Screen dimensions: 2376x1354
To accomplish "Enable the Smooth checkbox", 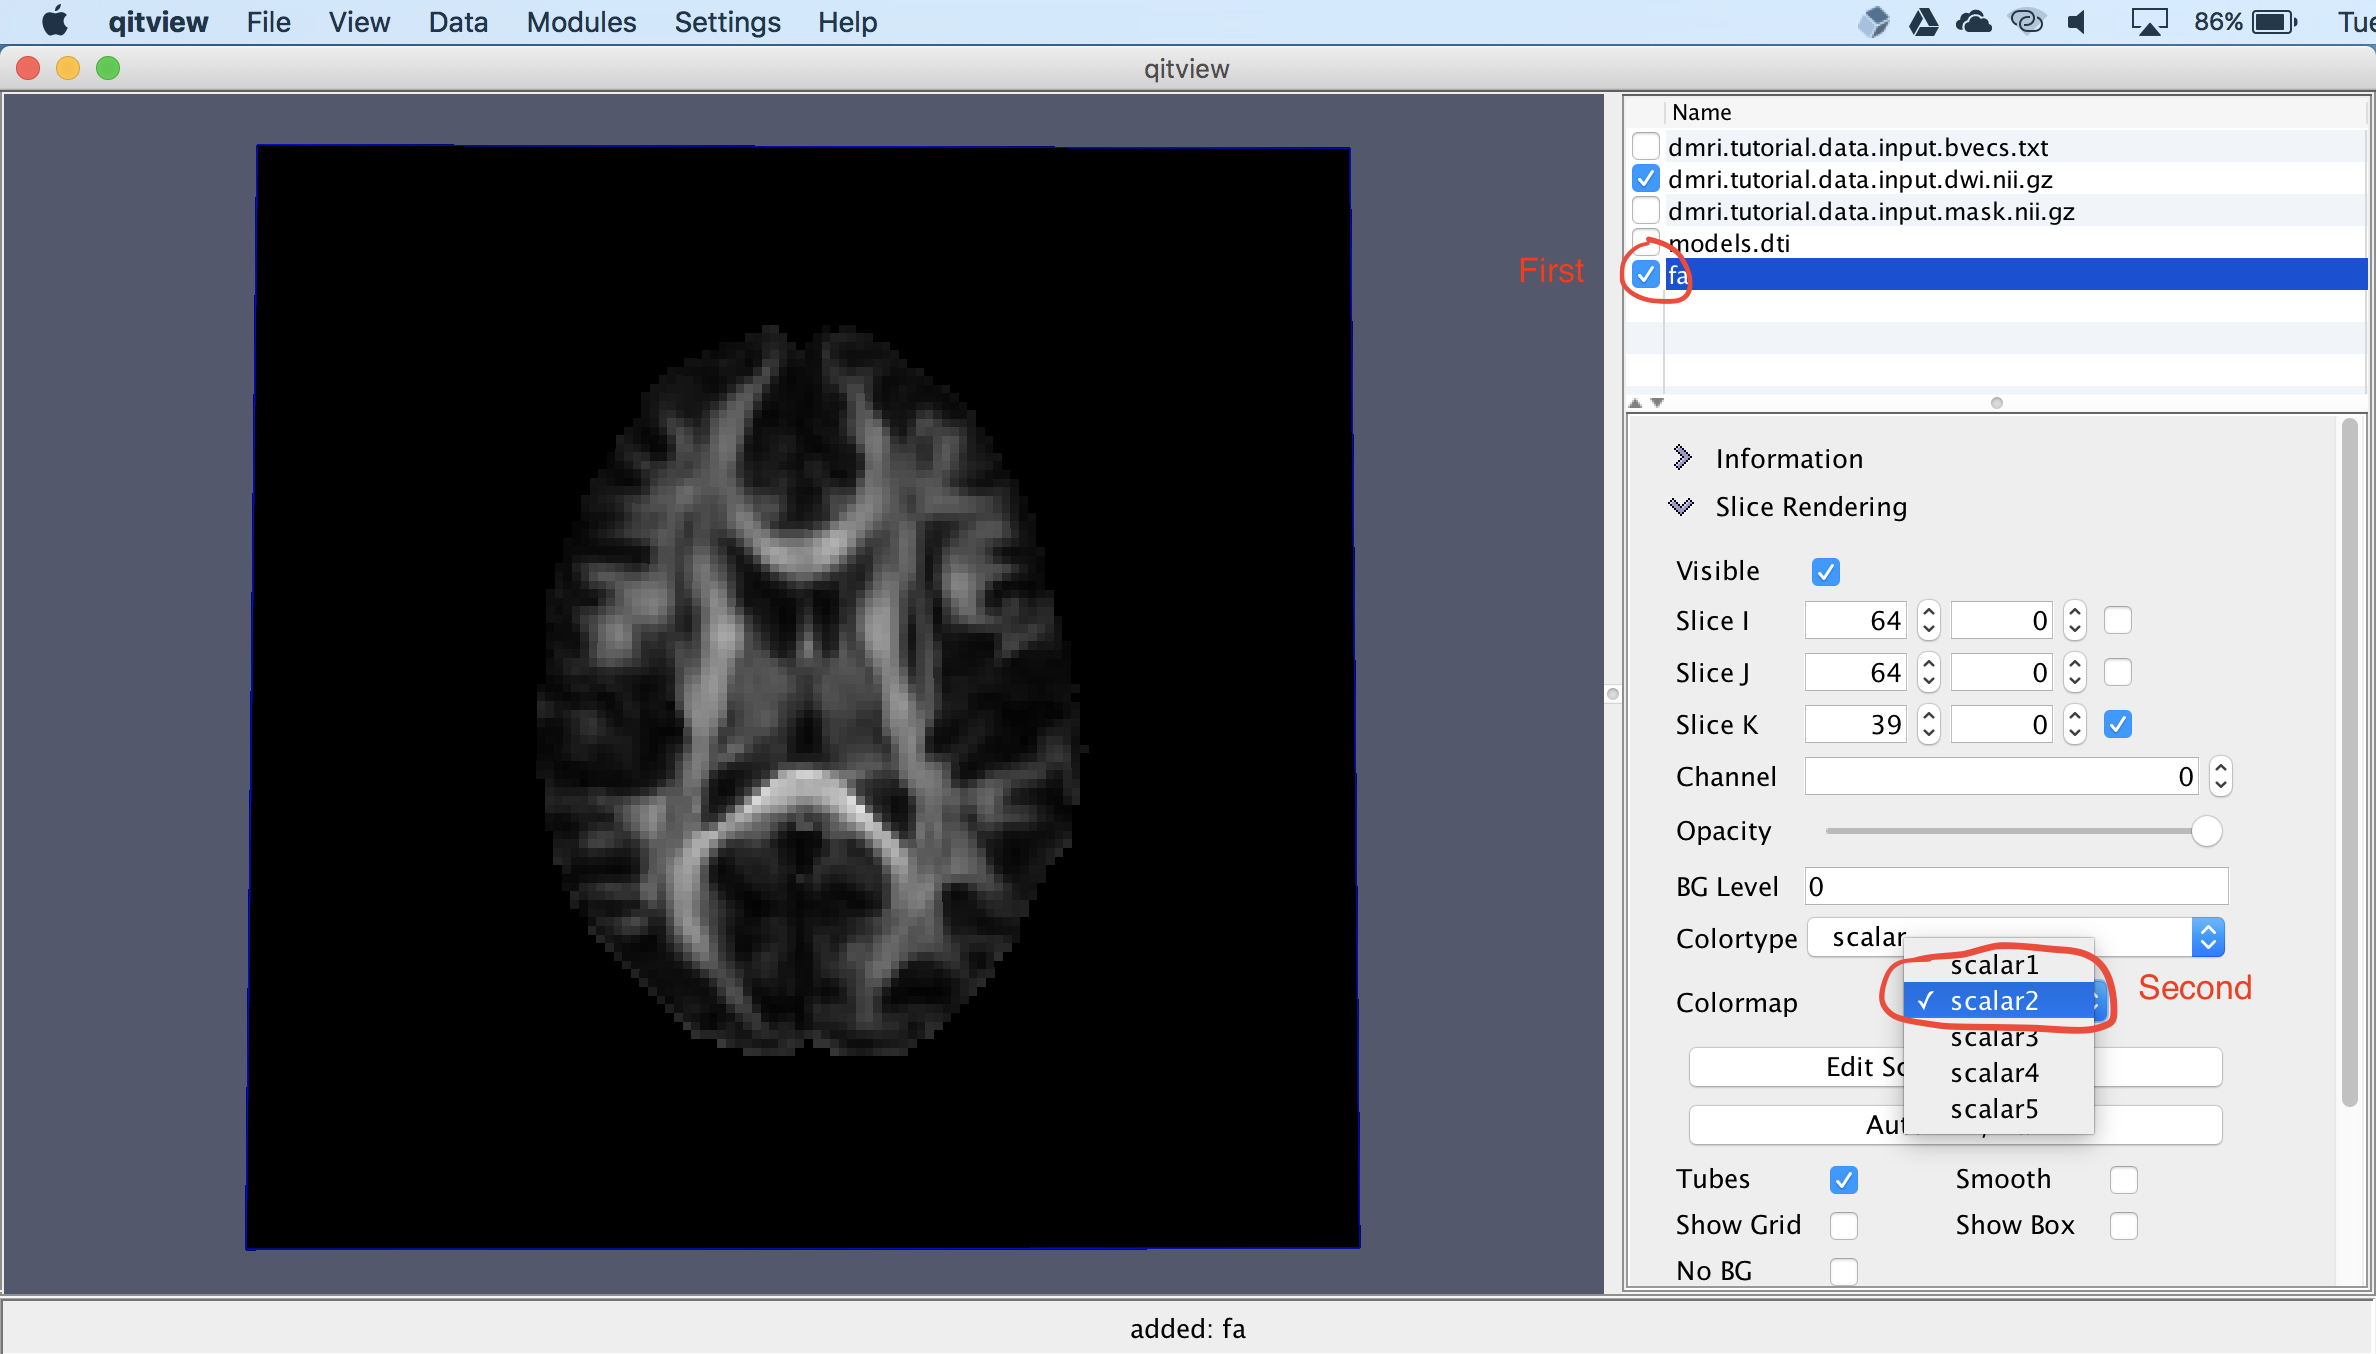I will [2123, 1180].
